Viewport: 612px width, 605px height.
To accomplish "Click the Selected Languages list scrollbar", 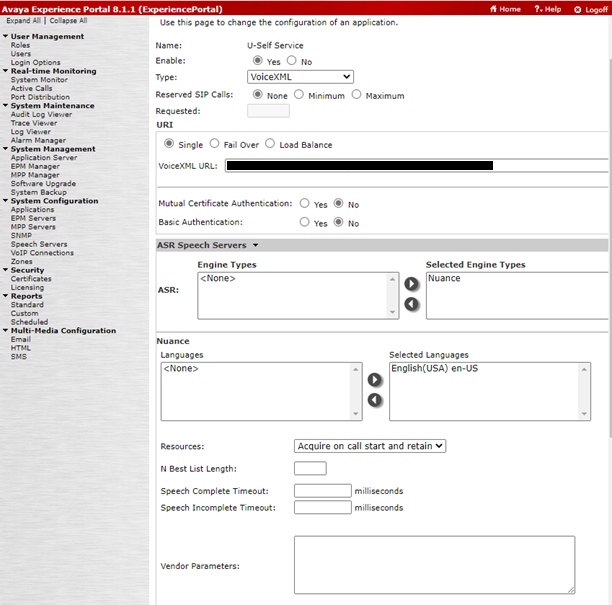I will 584,391.
